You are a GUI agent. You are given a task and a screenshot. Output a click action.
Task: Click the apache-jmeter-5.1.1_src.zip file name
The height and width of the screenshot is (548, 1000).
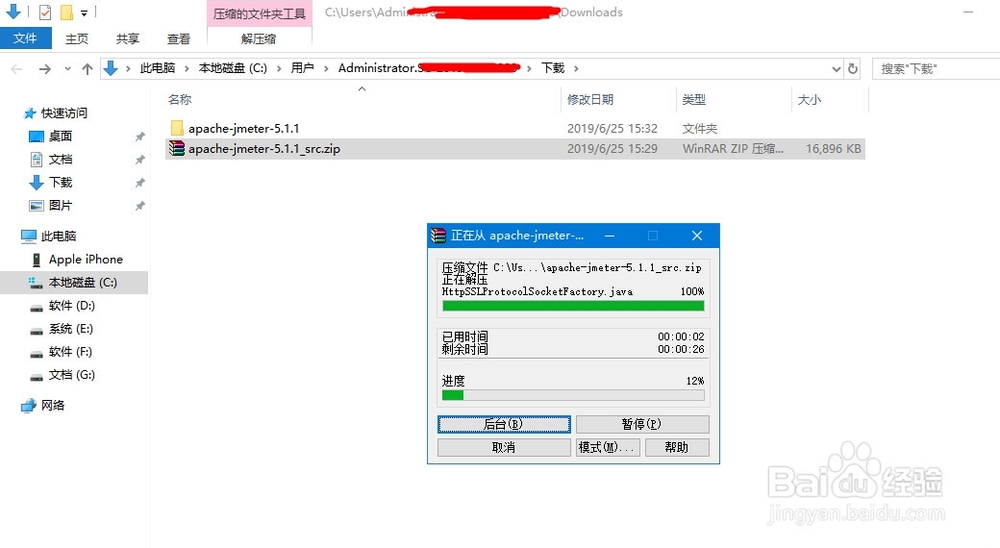point(264,149)
